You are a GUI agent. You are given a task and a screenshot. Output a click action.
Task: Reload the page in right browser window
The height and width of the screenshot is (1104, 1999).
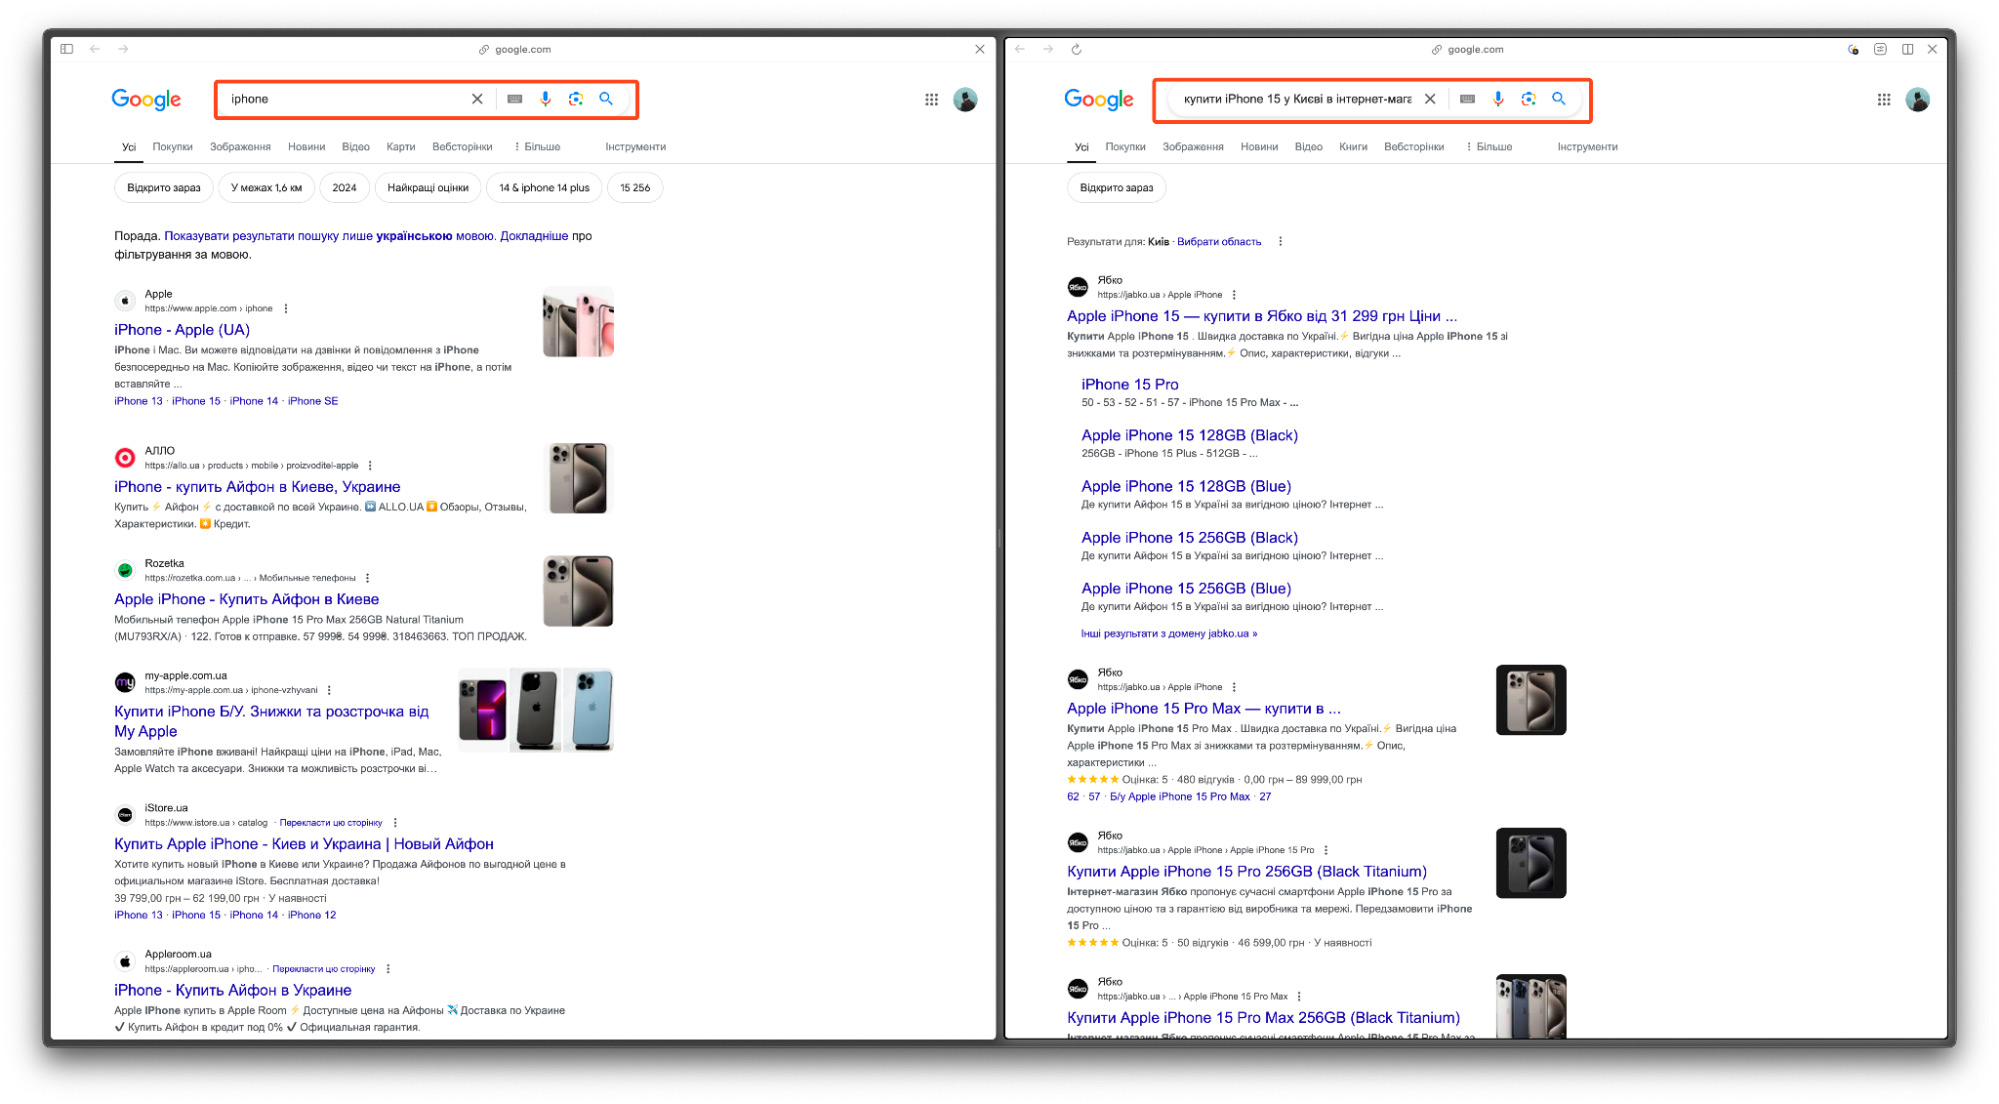[1076, 49]
